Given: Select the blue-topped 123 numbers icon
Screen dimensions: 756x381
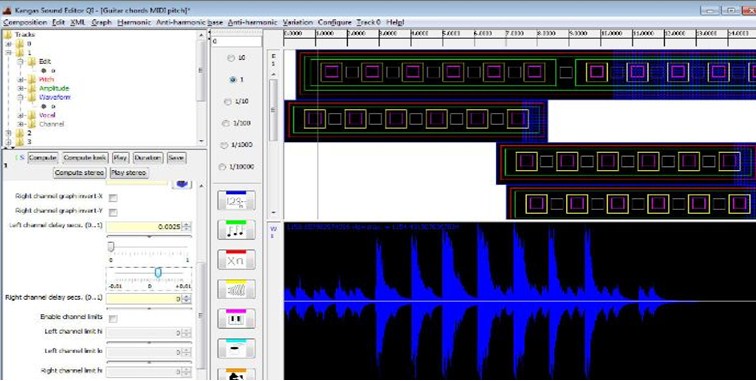Looking at the screenshot, I should click(236, 201).
